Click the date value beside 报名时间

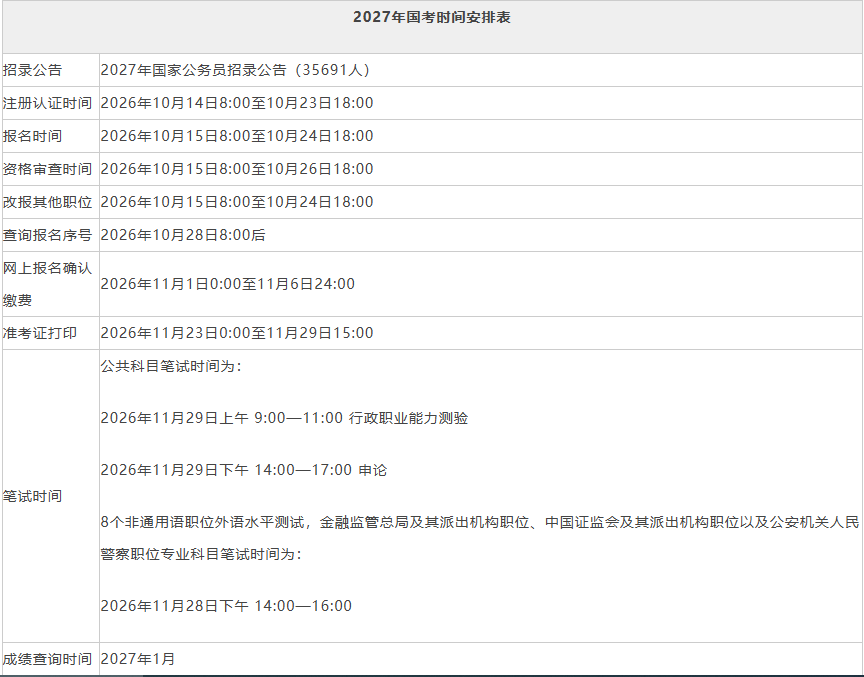tap(237, 136)
